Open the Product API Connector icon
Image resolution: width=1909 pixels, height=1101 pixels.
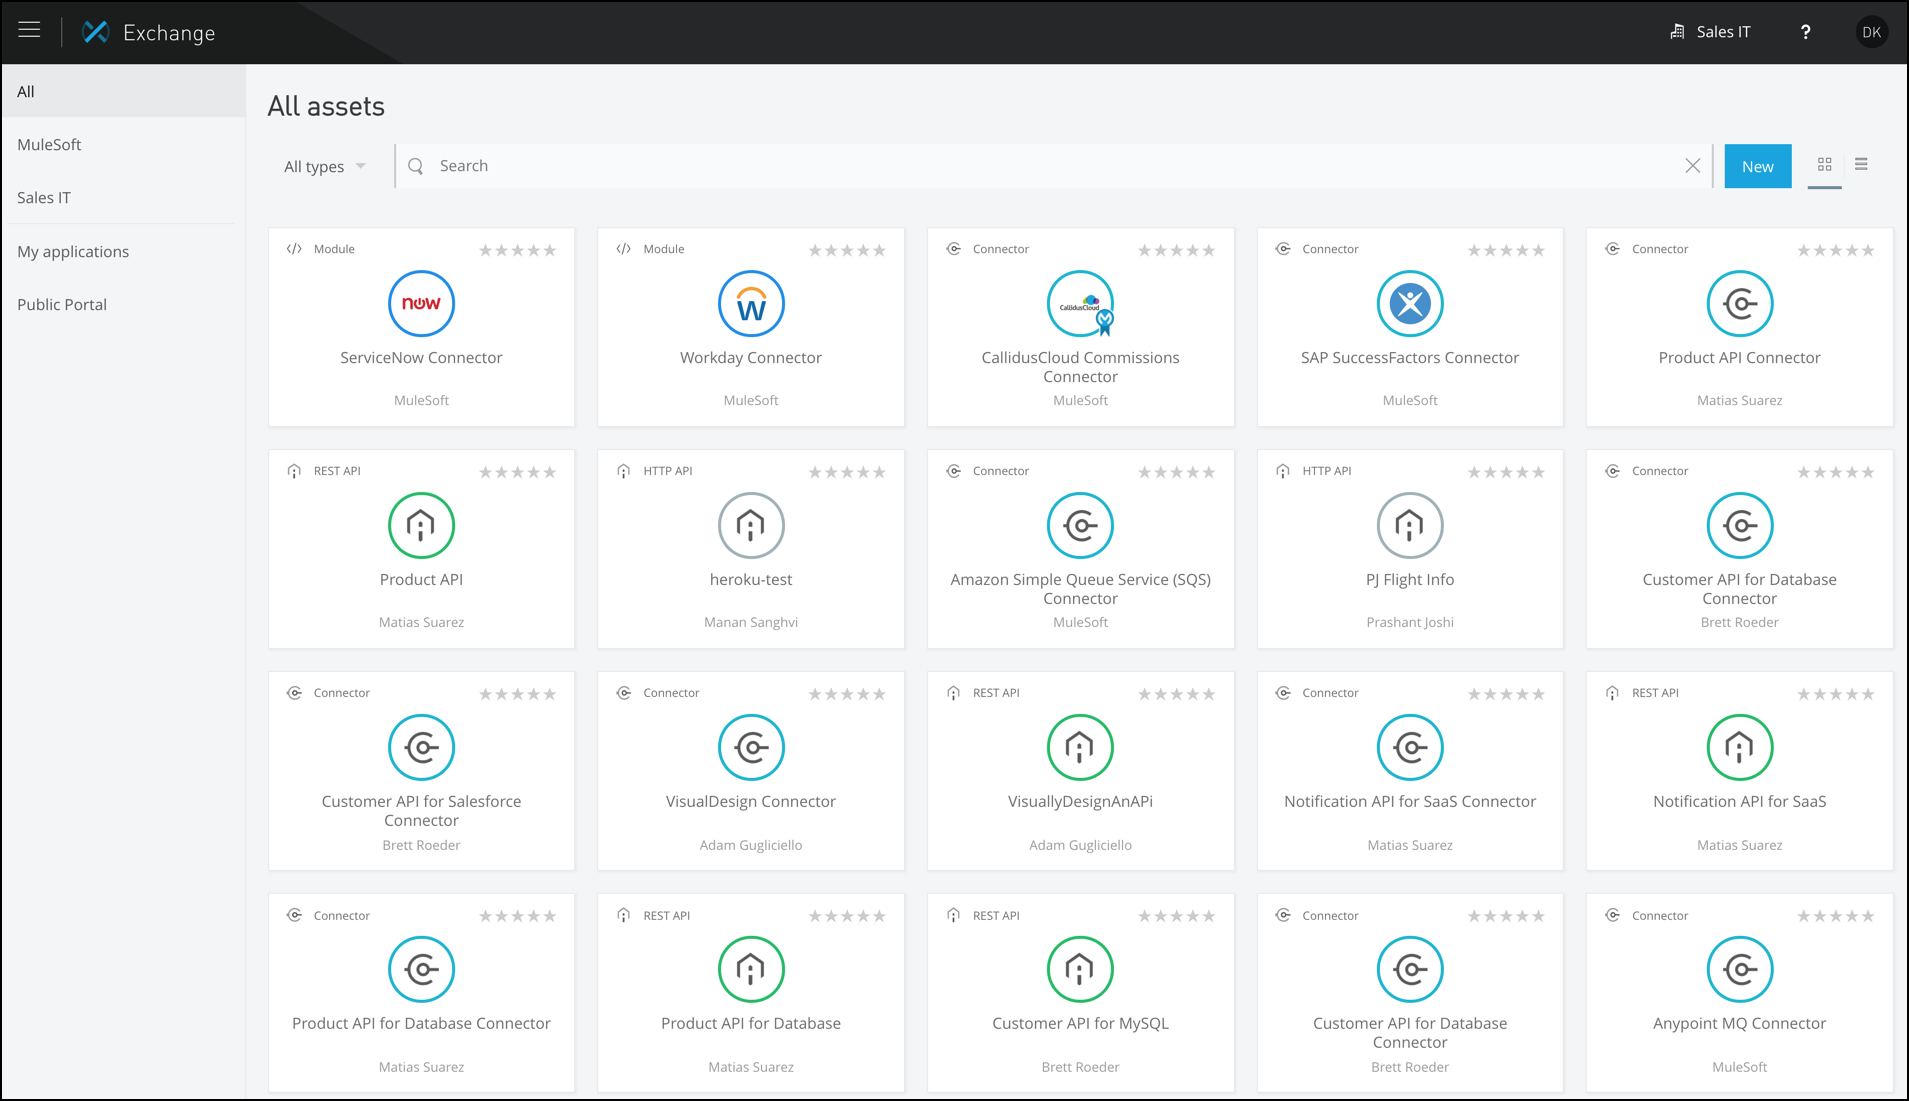click(x=1740, y=303)
